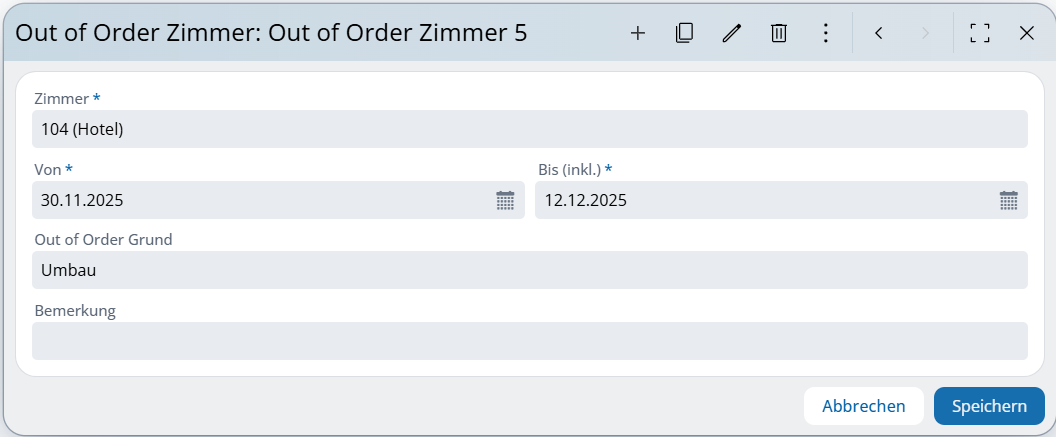Viewport: 1056px width, 437px height.
Task: Select the Out of Order Grund field
Action: (530, 270)
